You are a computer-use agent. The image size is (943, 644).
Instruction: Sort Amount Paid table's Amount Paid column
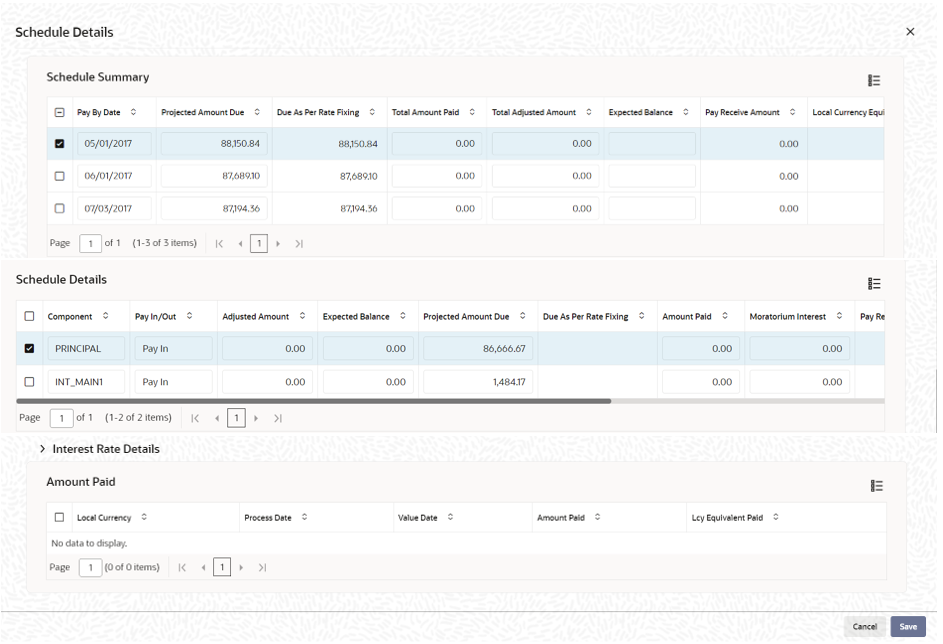[597, 517]
